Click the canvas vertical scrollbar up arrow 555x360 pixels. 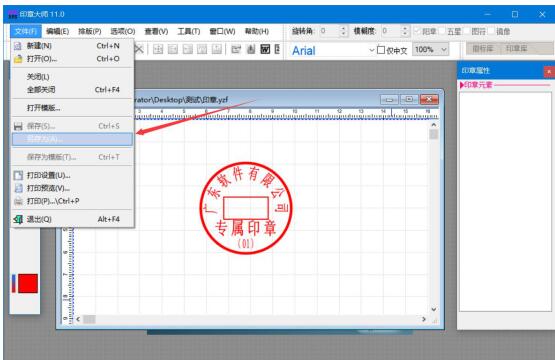[x=434, y=125]
